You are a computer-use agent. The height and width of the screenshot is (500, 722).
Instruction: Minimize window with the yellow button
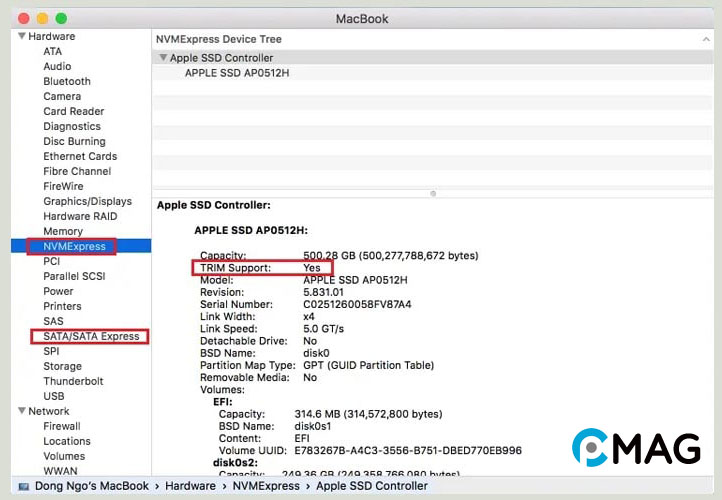click(x=42, y=18)
